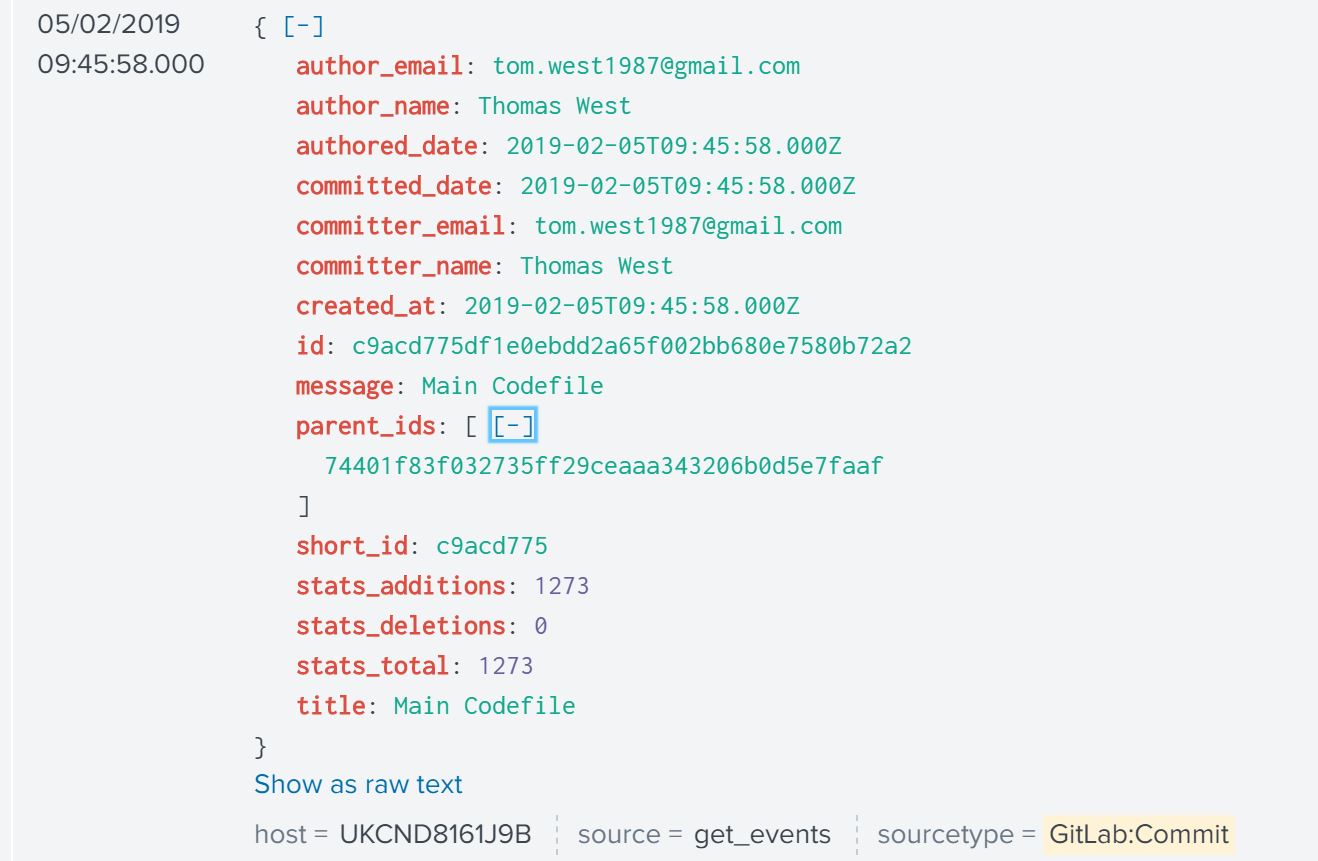
Task: Click the created_at timestamp value
Action: click(x=631, y=306)
